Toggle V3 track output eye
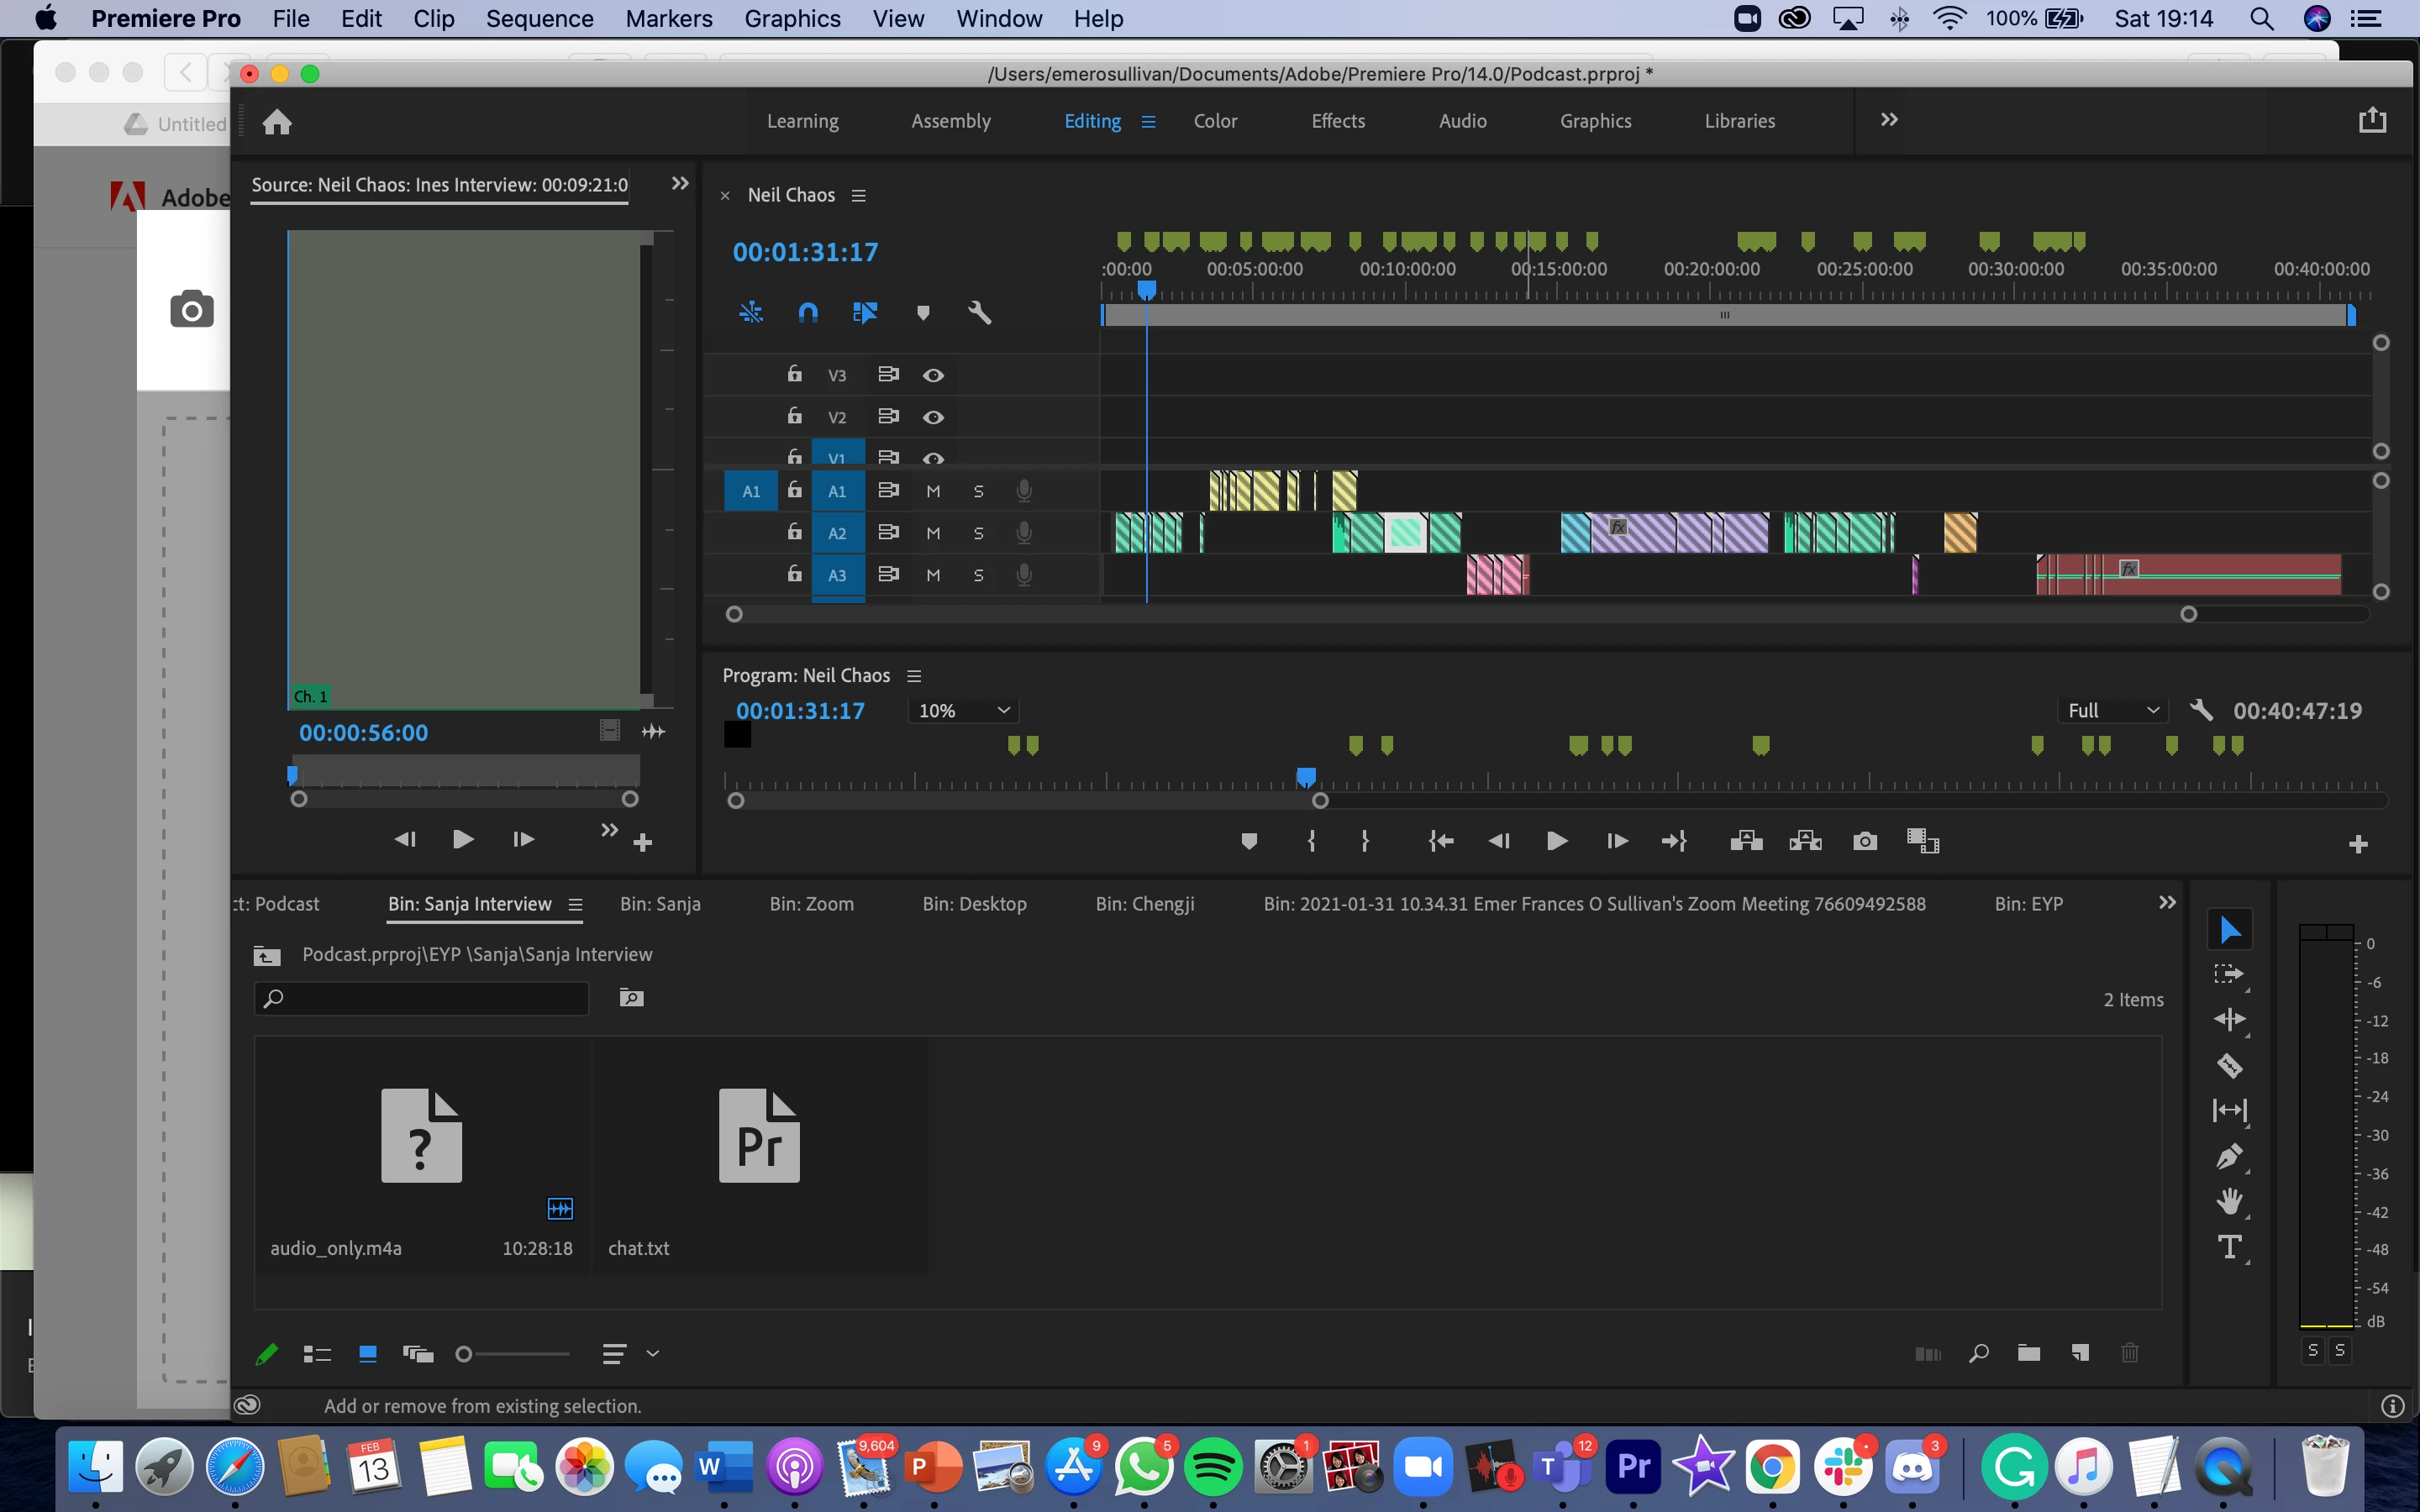Viewport: 2420px width, 1512px height. coord(932,375)
